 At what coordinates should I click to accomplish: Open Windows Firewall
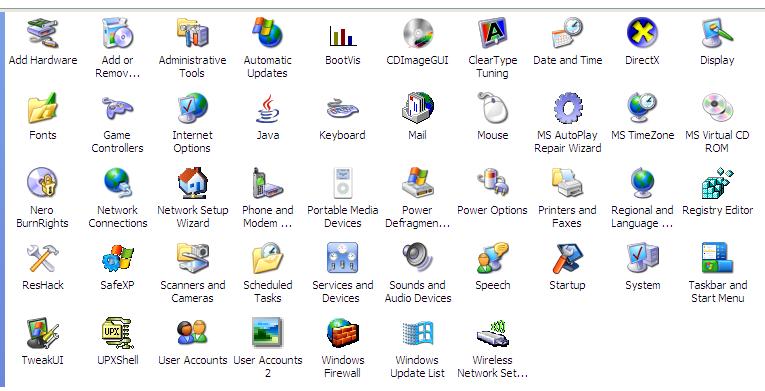[x=342, y=333]
